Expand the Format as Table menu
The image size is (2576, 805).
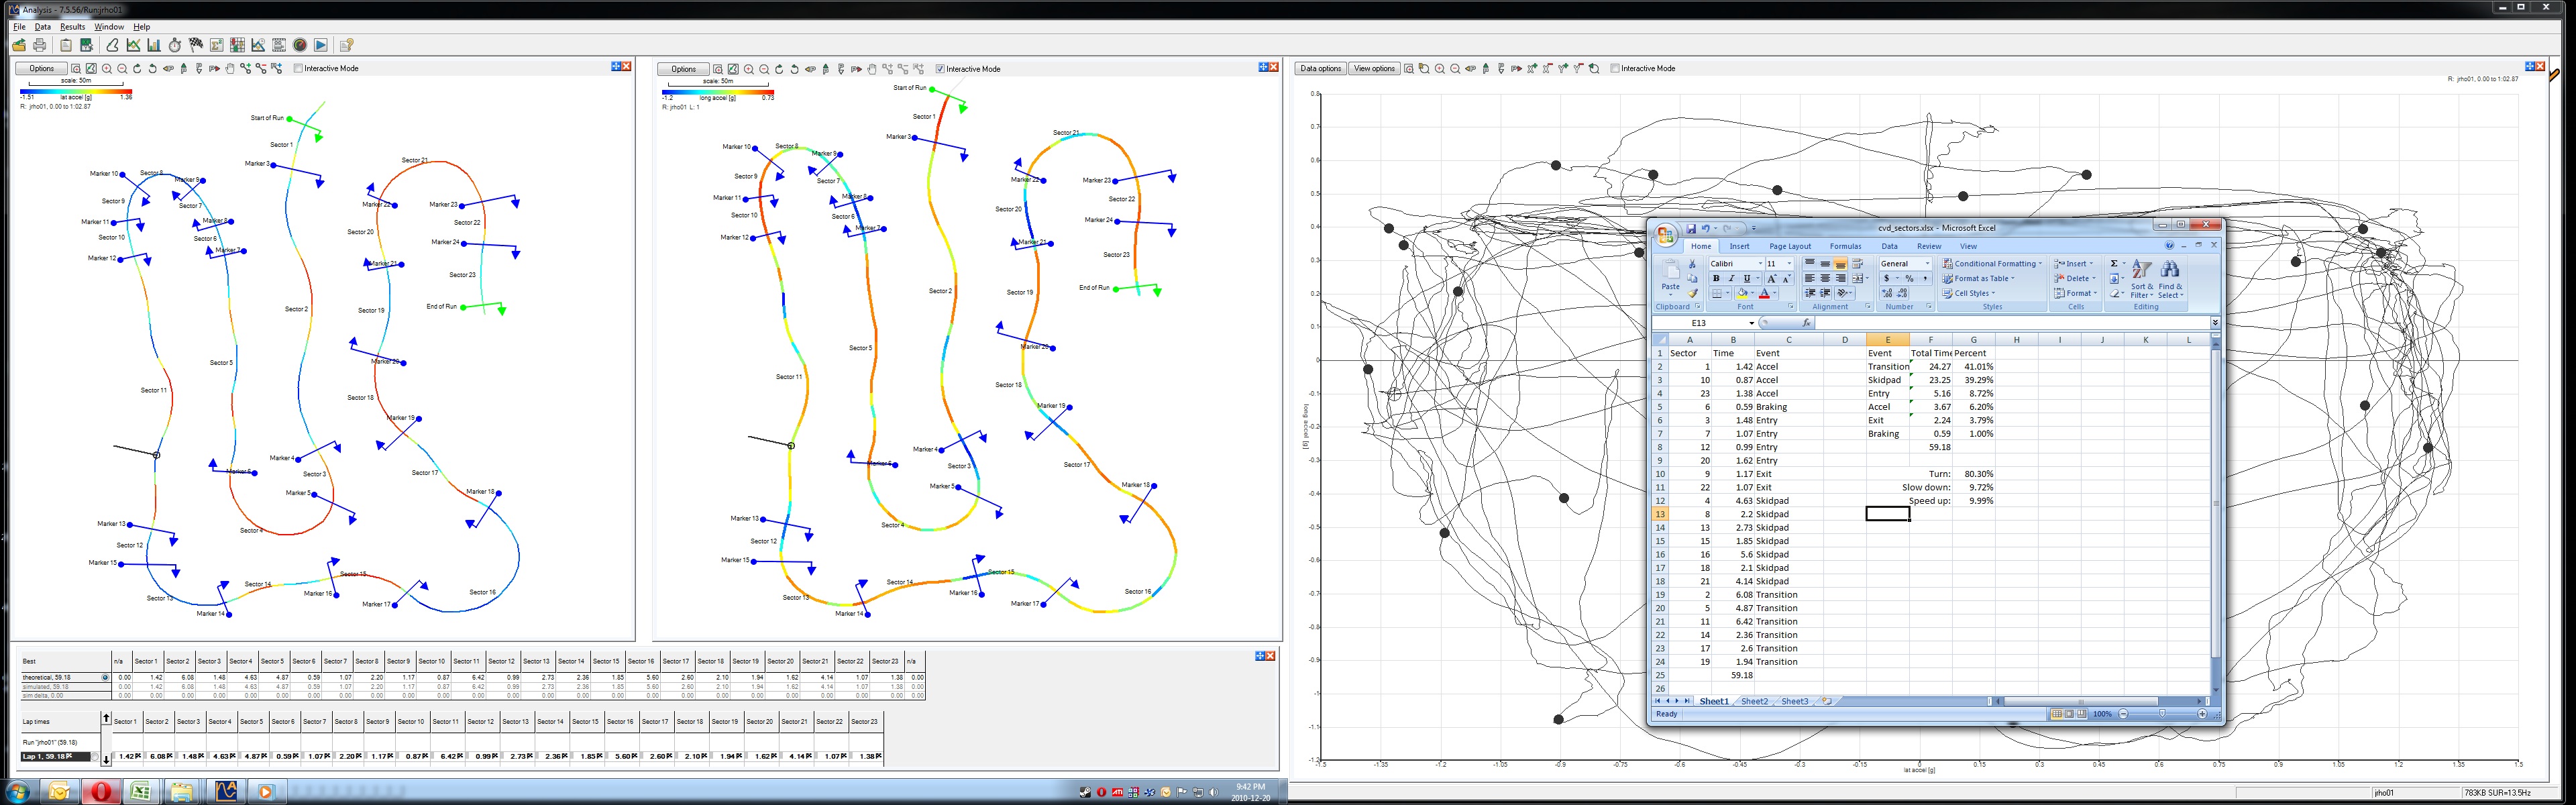tap(1979, 279)
